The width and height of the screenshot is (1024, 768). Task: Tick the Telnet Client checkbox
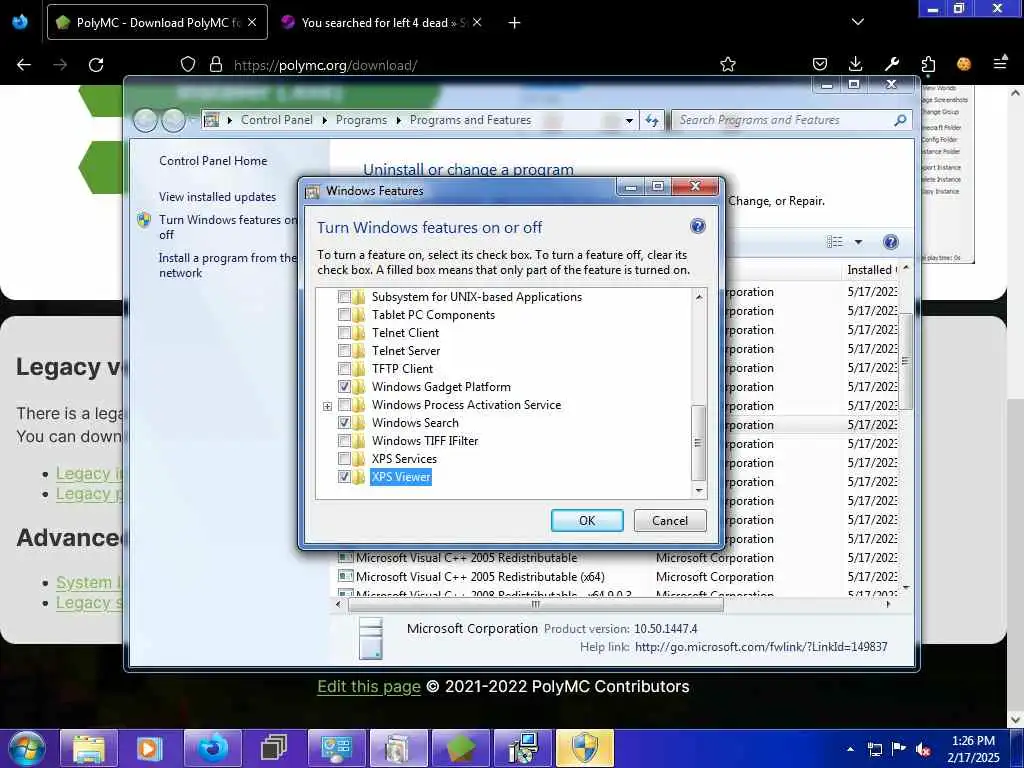click(x=344, y=333)
